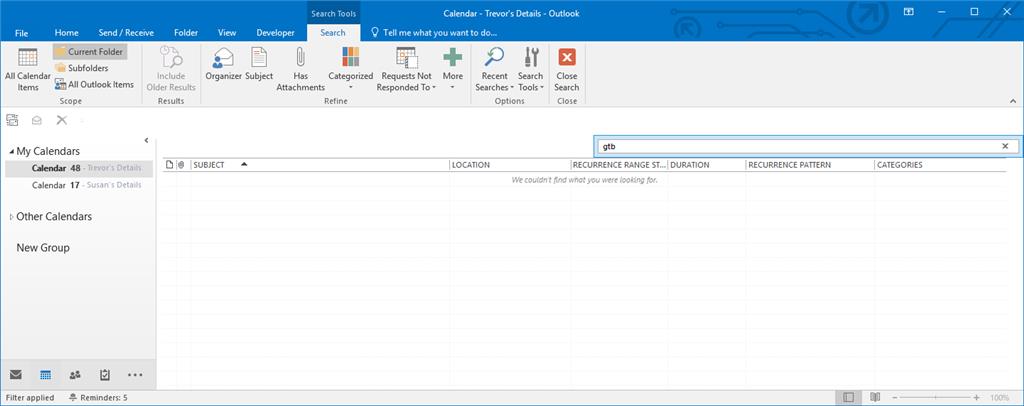The image size is (1024, 406).
Task: Refine search by Subject
Action: (x=259, y=65)
